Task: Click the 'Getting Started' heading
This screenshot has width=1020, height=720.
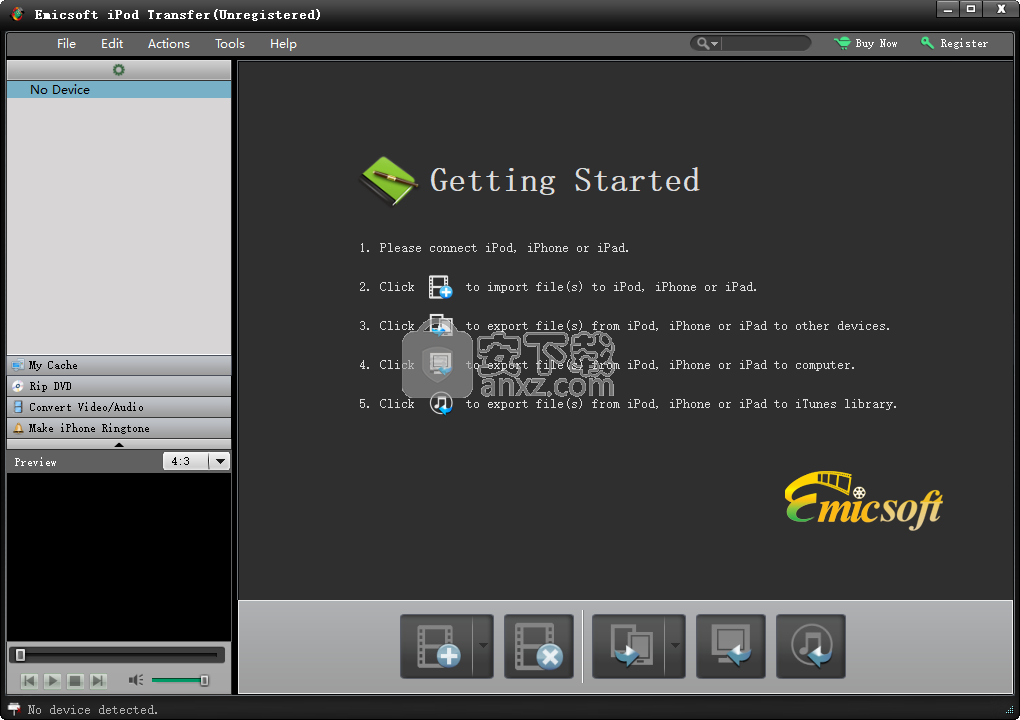Action: (x=565, y=181)
